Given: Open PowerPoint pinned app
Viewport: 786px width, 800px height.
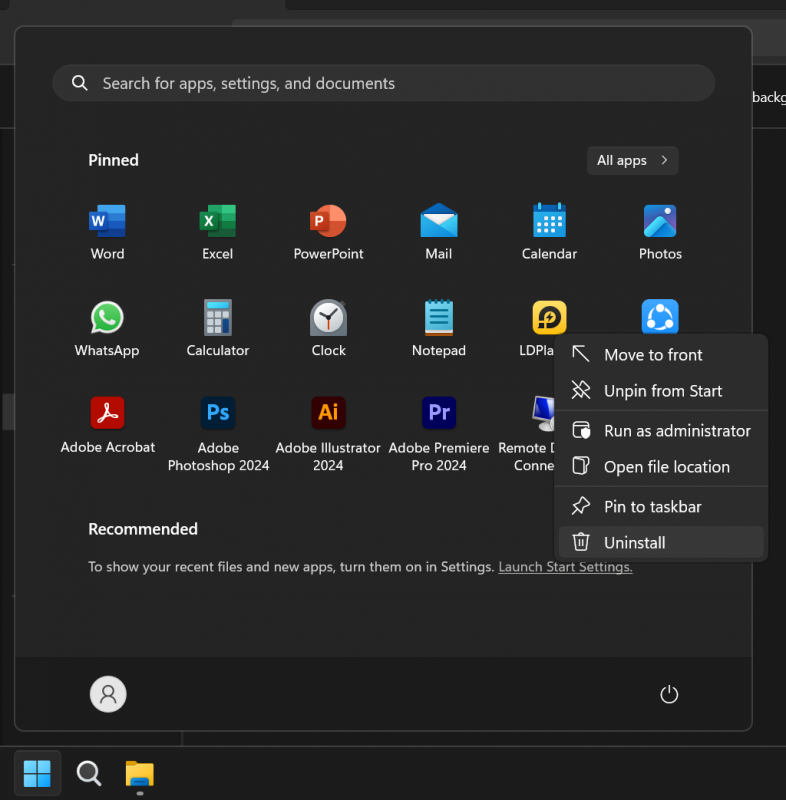Looking at the screenshot, I should 328,232.
